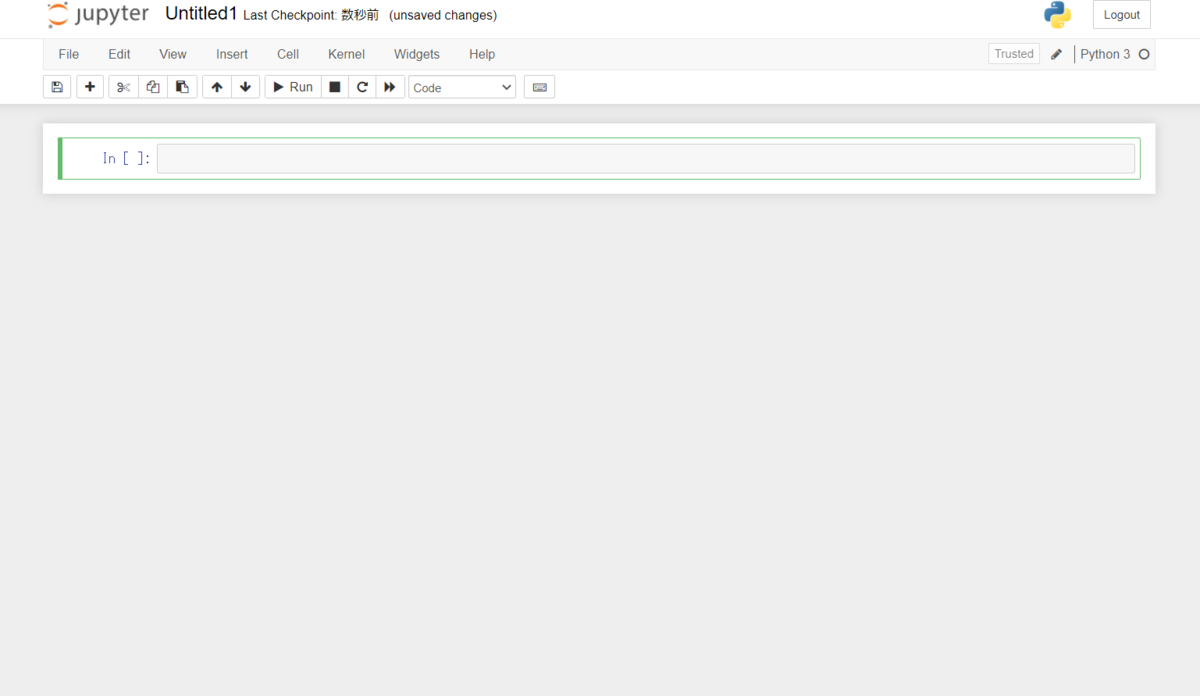Select the cell via In [ ] prompt

tap(126, 158)
